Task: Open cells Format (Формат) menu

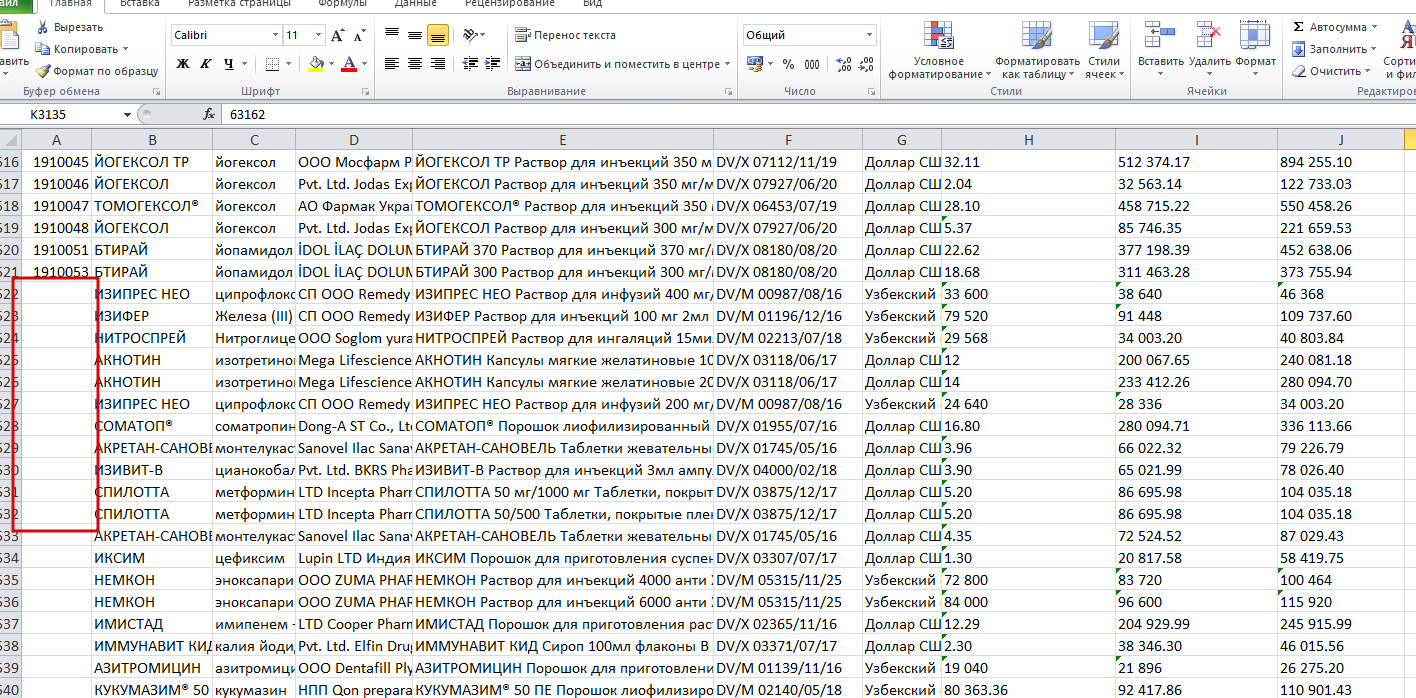Action: point(1256,50)
